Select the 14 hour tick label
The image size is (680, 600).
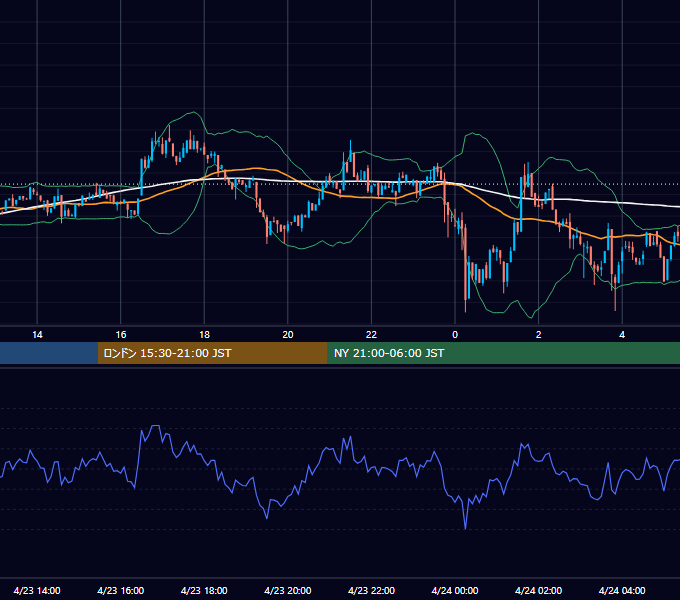37,335
